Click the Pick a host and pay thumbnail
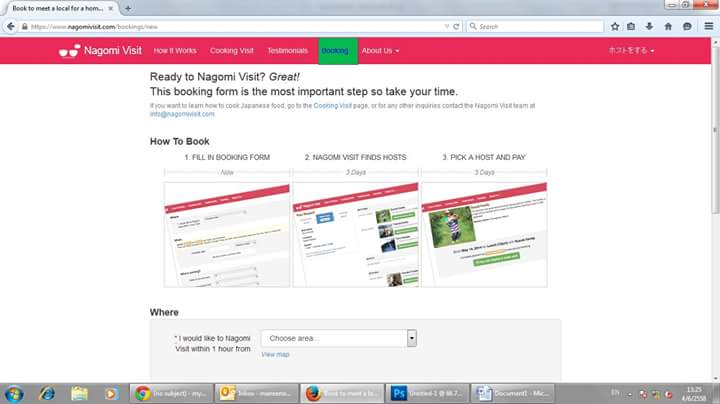The image size is (720, 404). point(484,235)
